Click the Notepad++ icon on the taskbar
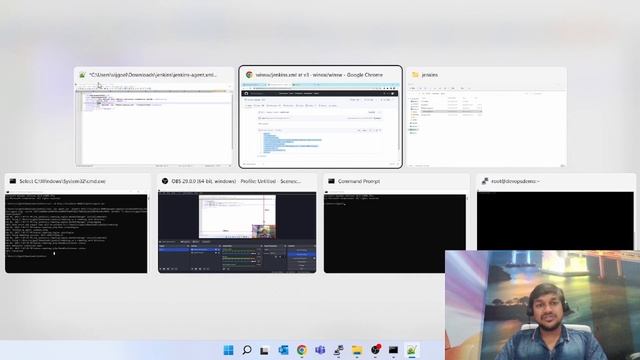The width and height of the screenshot is (640, 360). [412, 350]
